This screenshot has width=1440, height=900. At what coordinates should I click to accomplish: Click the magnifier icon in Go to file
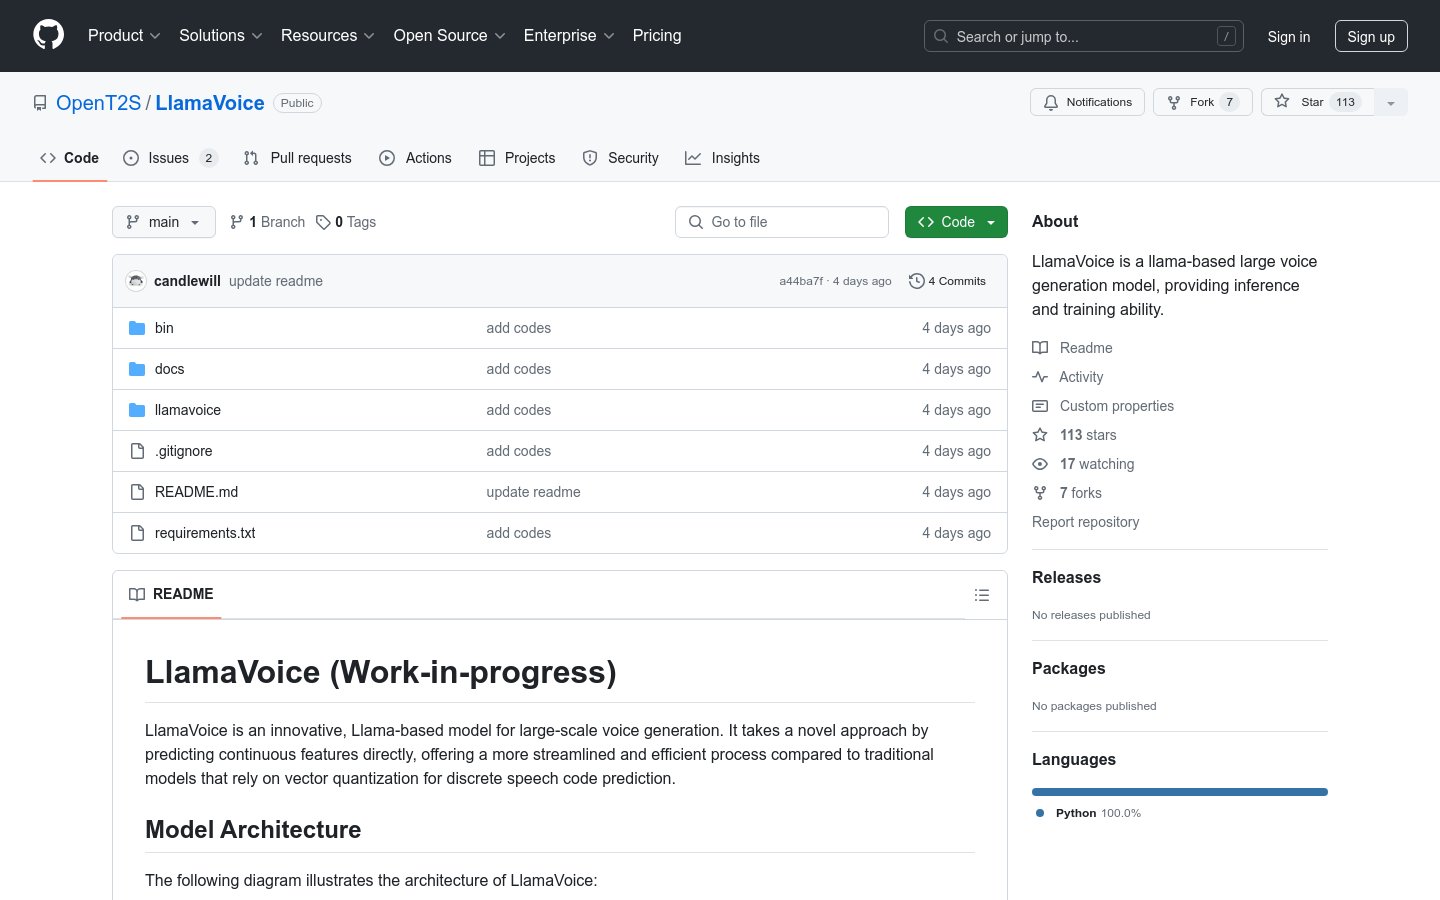[696, 222]
